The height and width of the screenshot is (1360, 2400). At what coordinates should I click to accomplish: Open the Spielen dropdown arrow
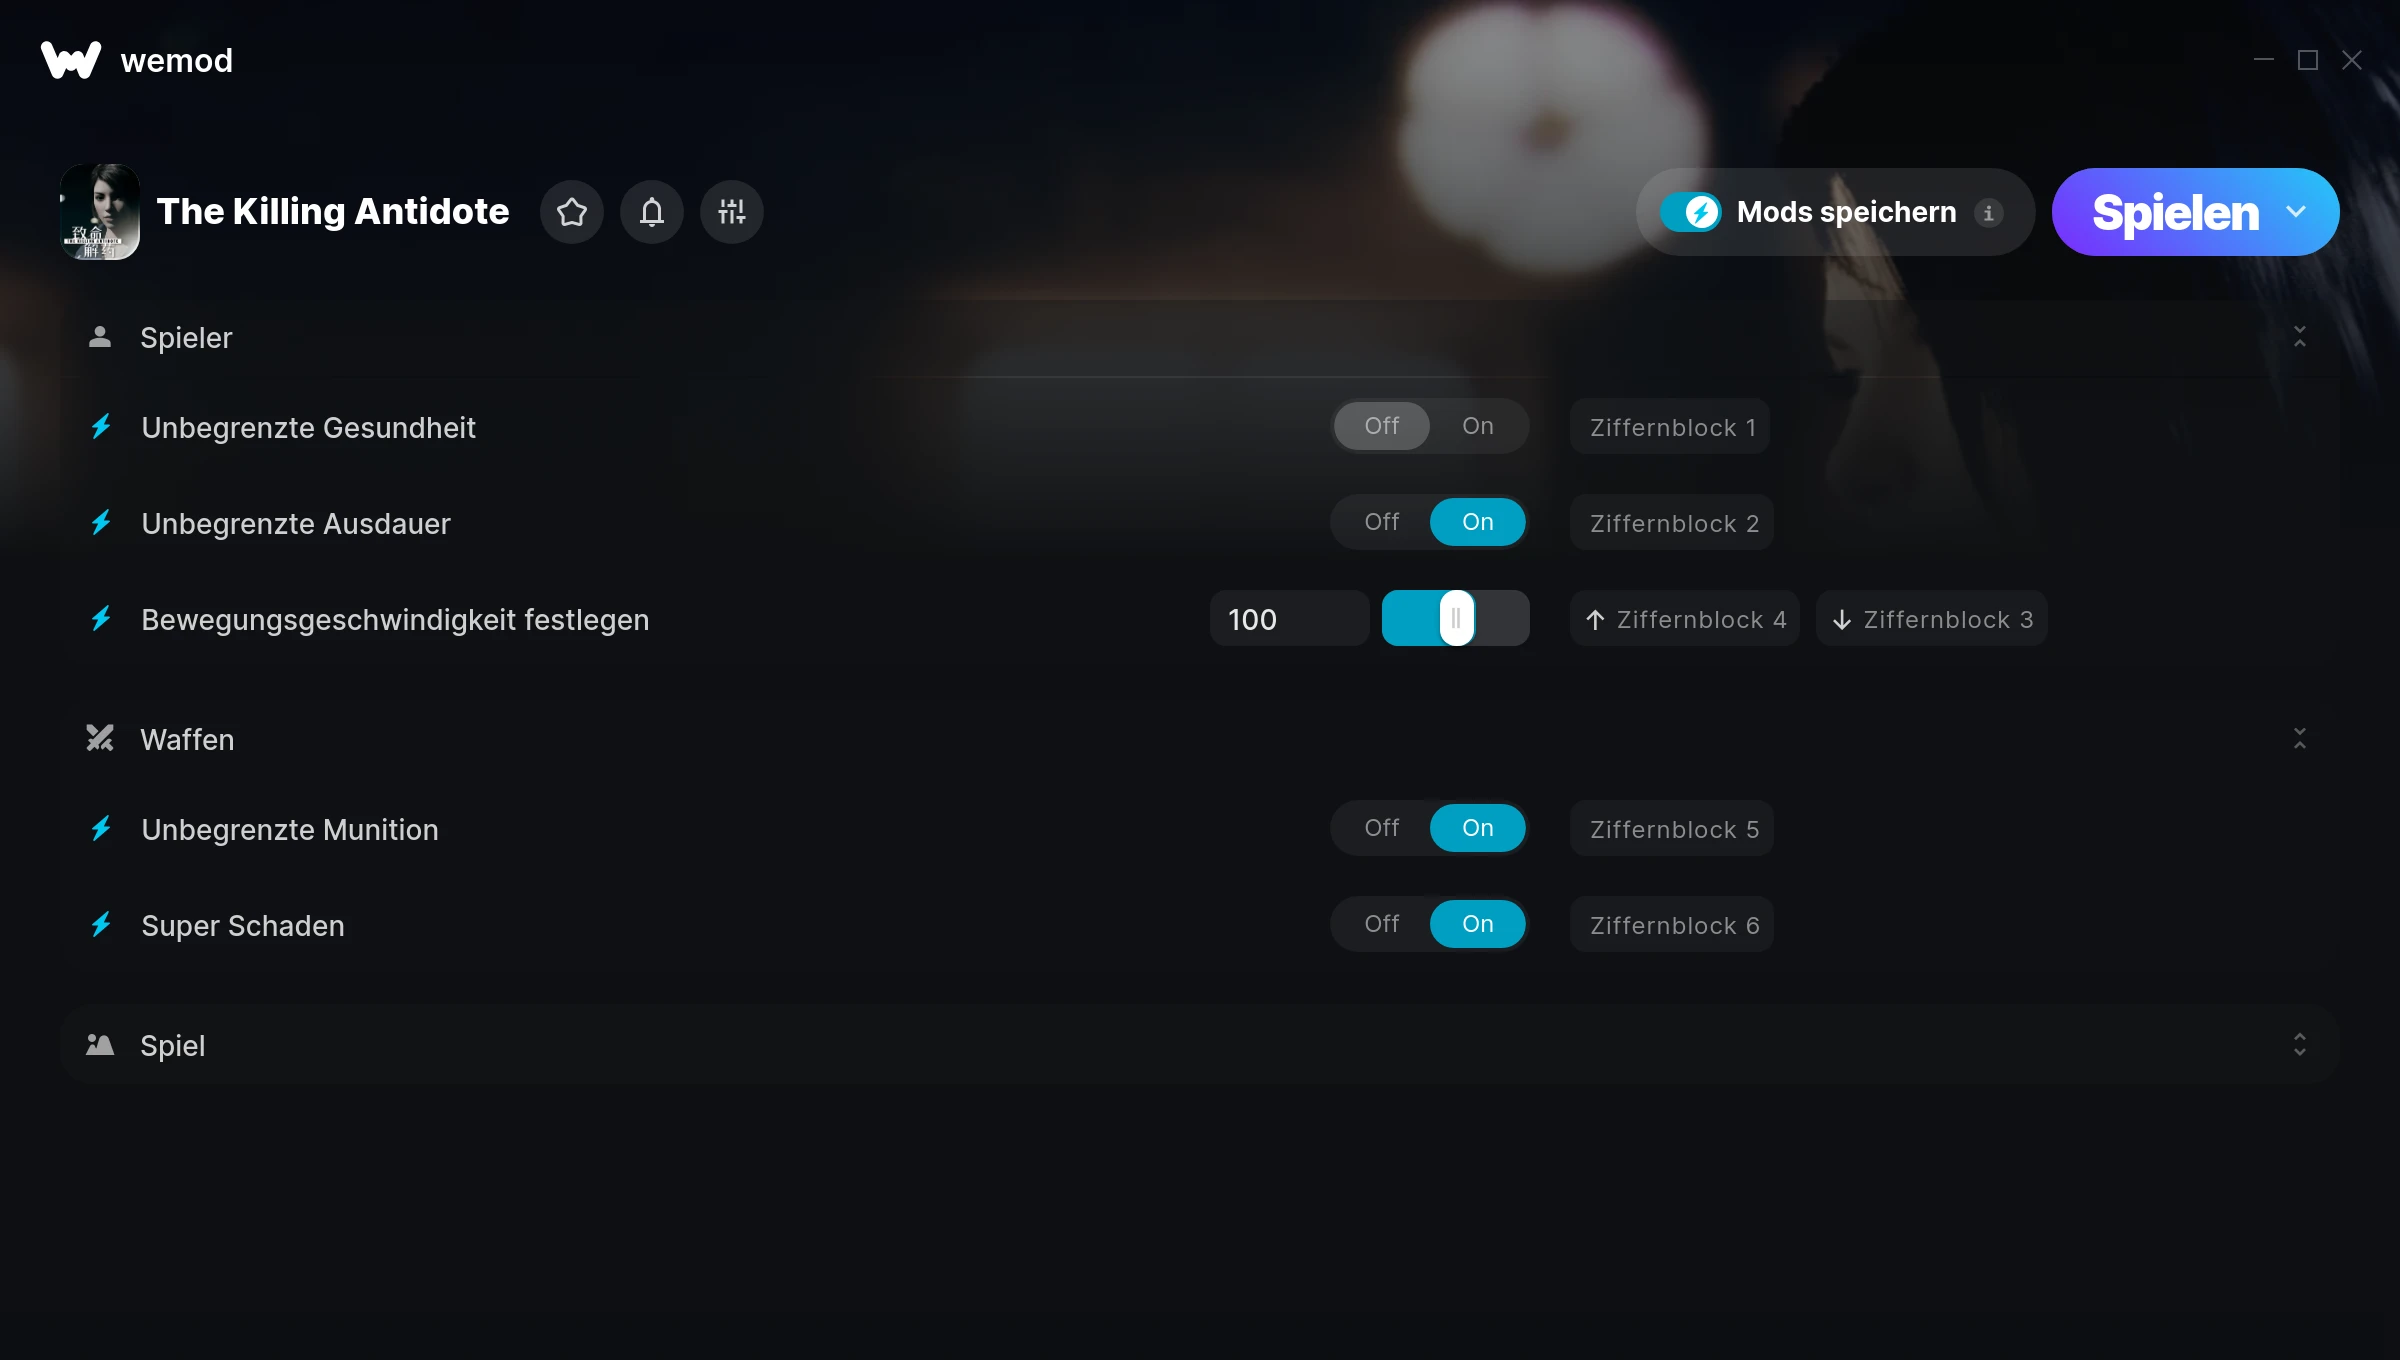tap(2296, 212)
